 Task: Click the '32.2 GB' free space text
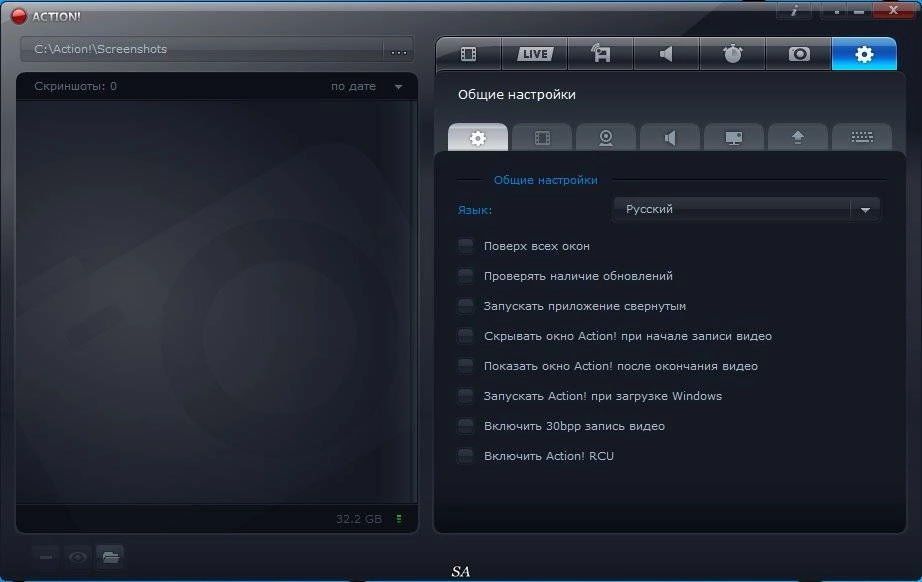(359, 519)
